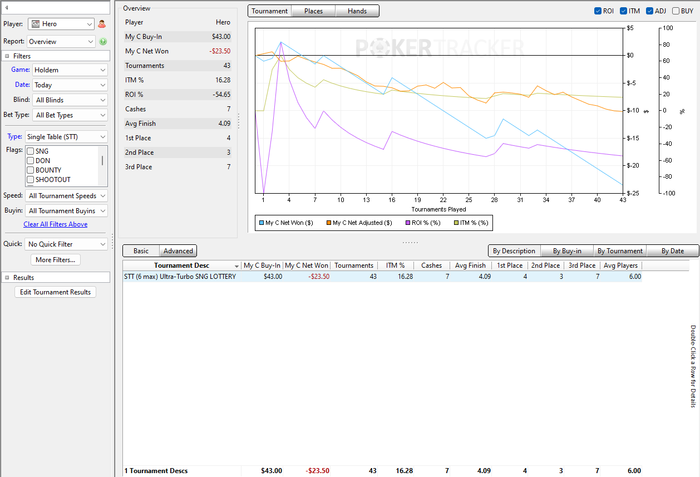
Task: Sort by Avg Players column header
Action: [621, 265]
